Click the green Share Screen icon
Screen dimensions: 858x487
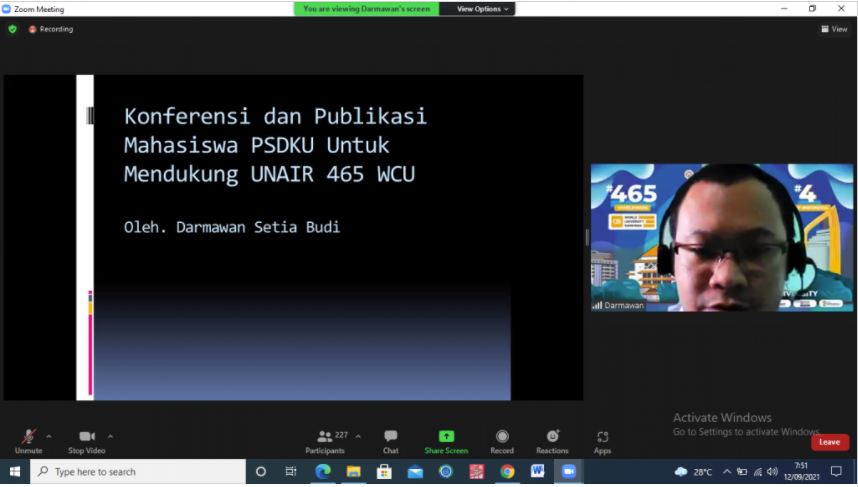pos(446,437)
